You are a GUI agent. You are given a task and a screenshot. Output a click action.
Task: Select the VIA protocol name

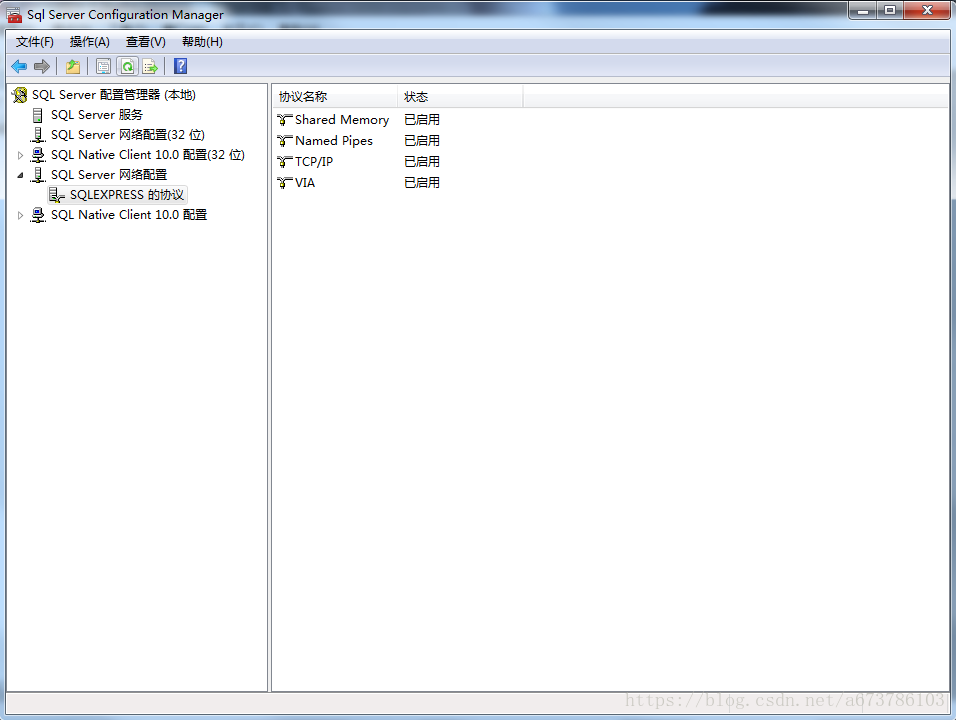click(x=305, y=182)
